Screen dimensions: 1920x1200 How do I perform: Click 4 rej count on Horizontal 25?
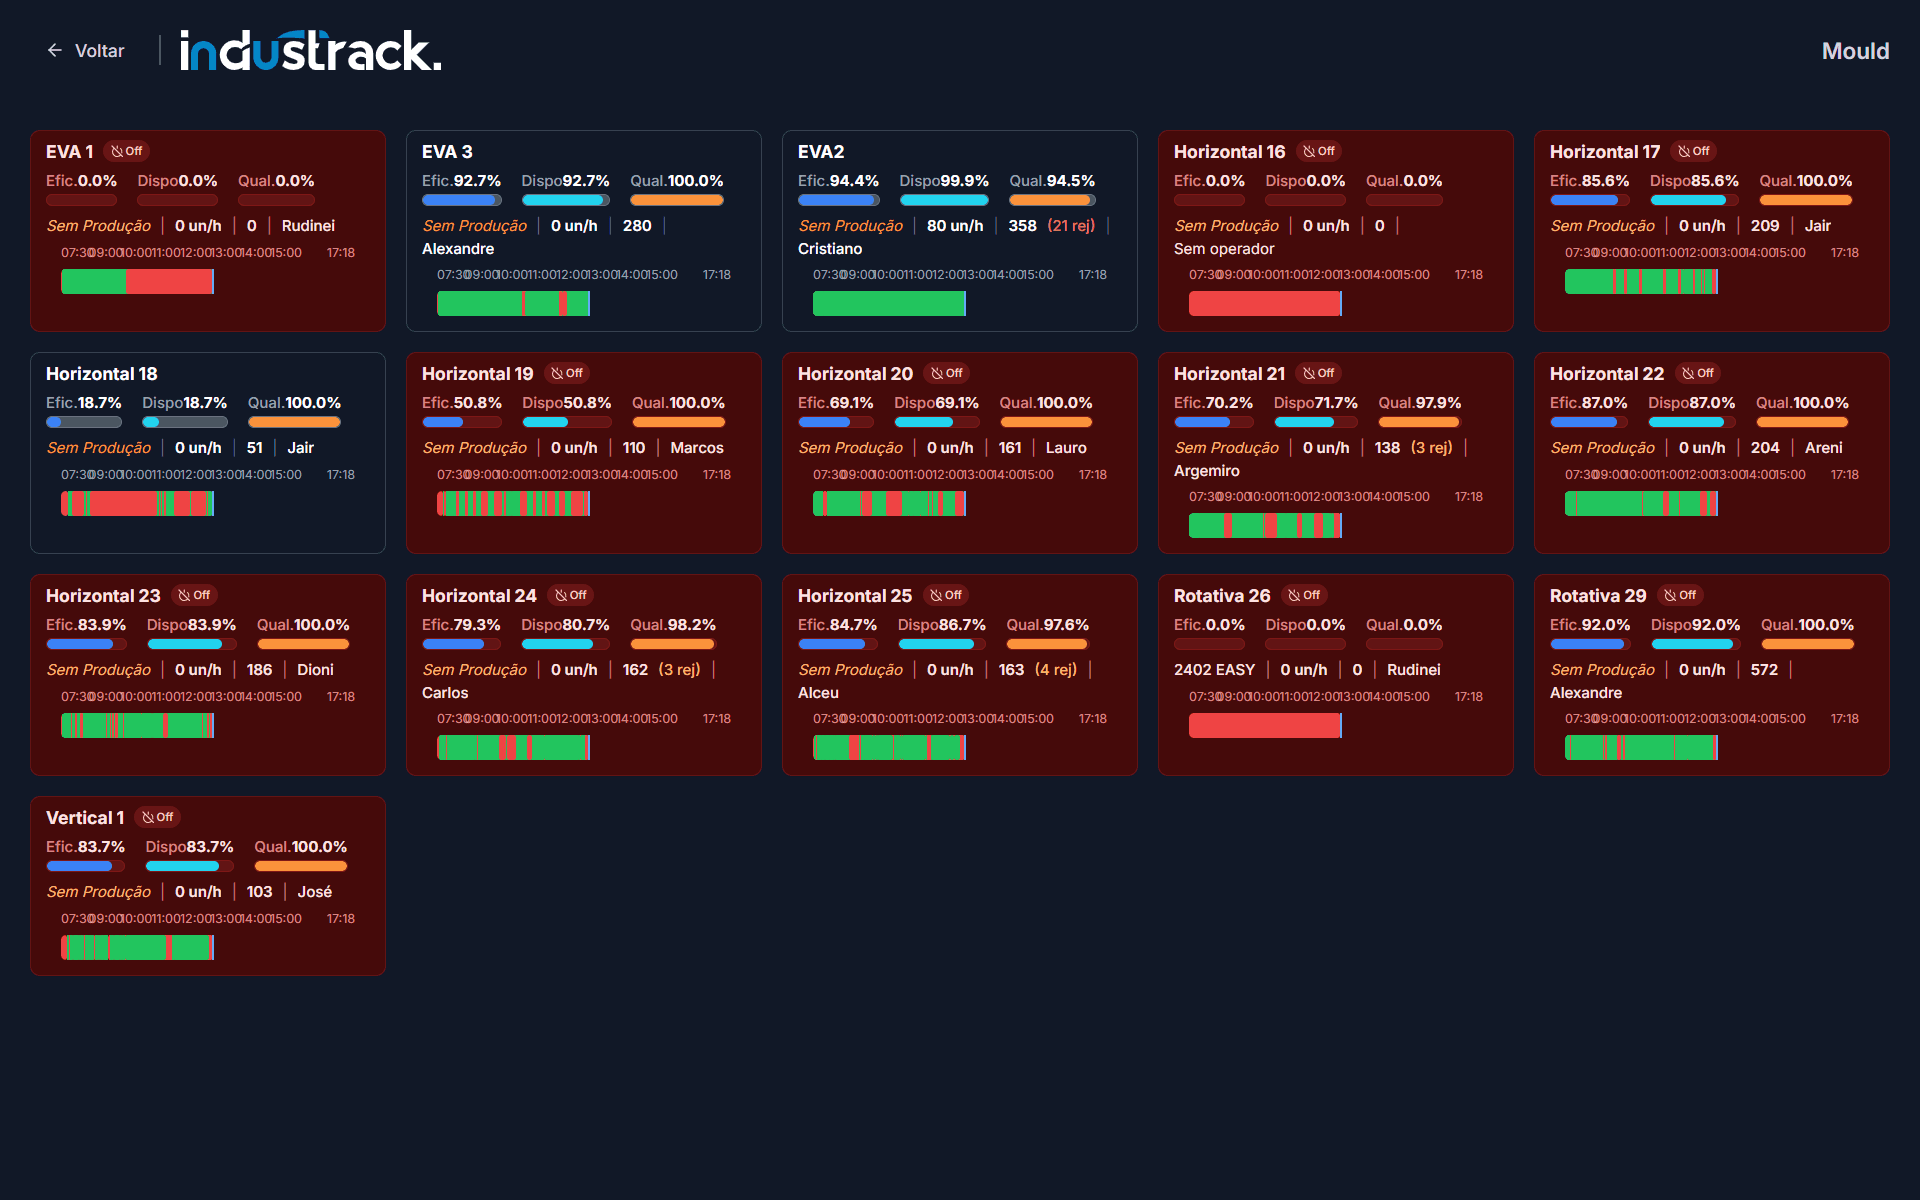[1056, 670]
